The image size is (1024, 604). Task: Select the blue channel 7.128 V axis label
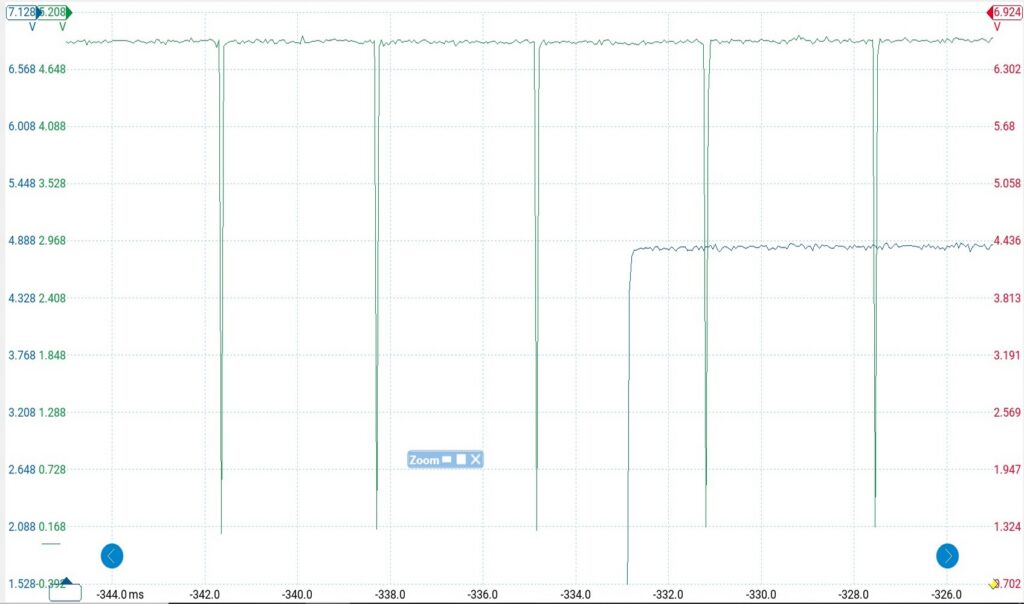pos(21,12)
